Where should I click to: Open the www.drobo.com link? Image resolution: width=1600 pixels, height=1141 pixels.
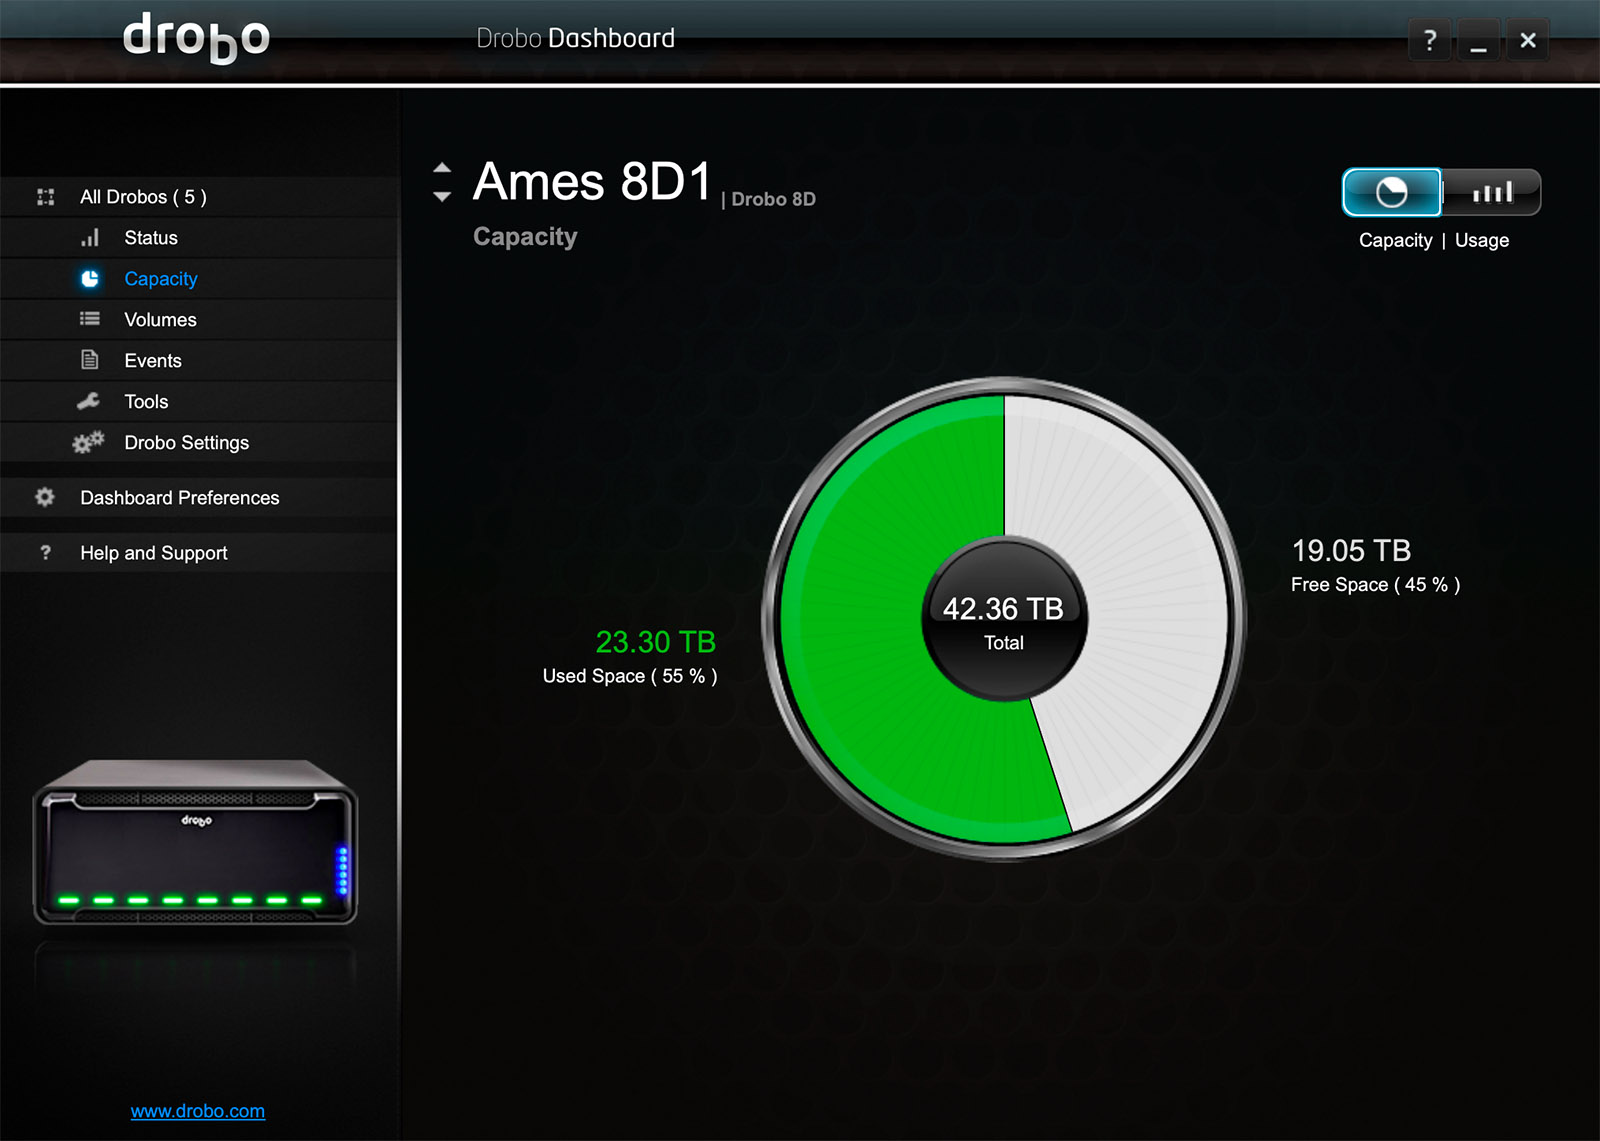point(198,1111)
